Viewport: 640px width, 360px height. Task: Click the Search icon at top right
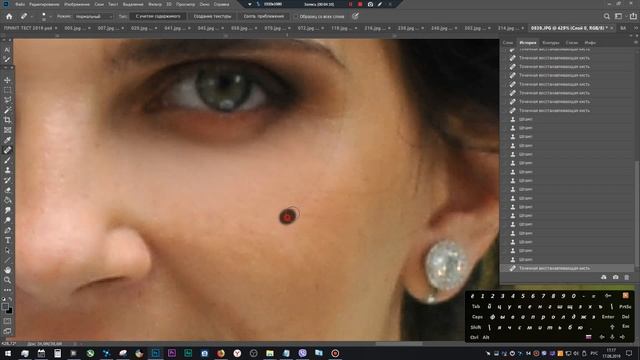point(607,16)
